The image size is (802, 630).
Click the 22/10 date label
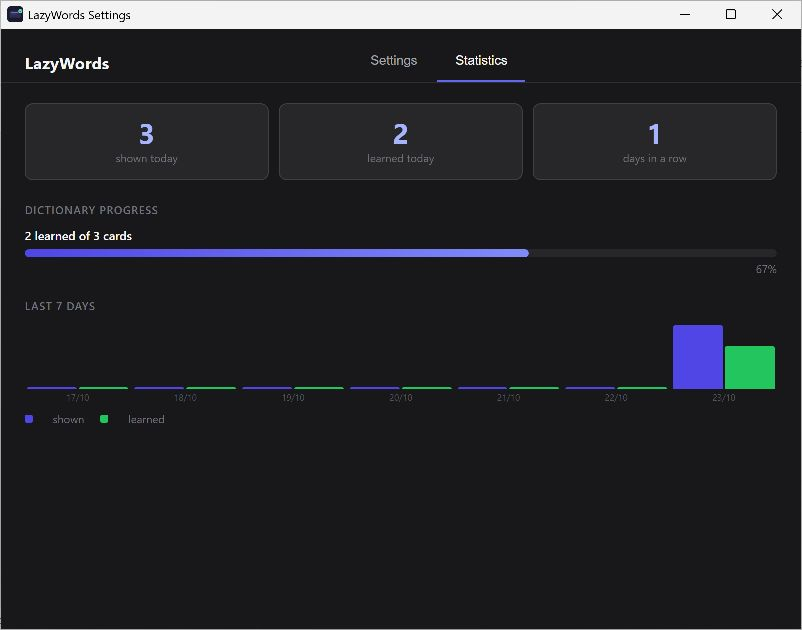pos(616,397)
